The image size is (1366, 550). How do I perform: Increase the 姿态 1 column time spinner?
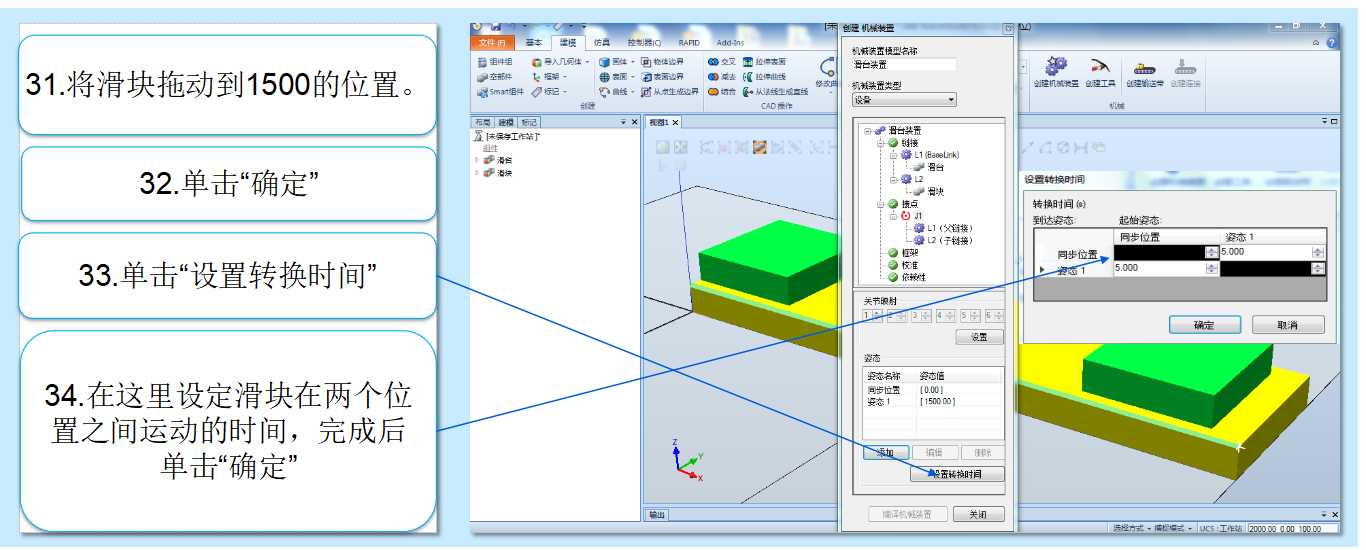[1318, 249]
